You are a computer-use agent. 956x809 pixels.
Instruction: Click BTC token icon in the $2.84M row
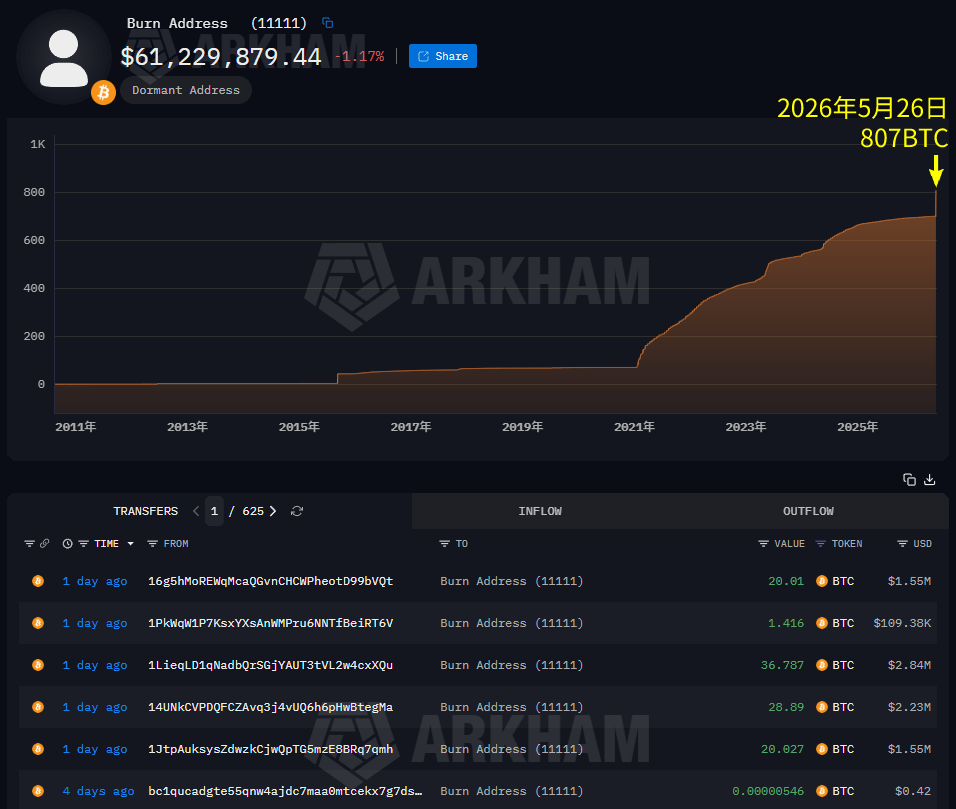tap(822, 665)
